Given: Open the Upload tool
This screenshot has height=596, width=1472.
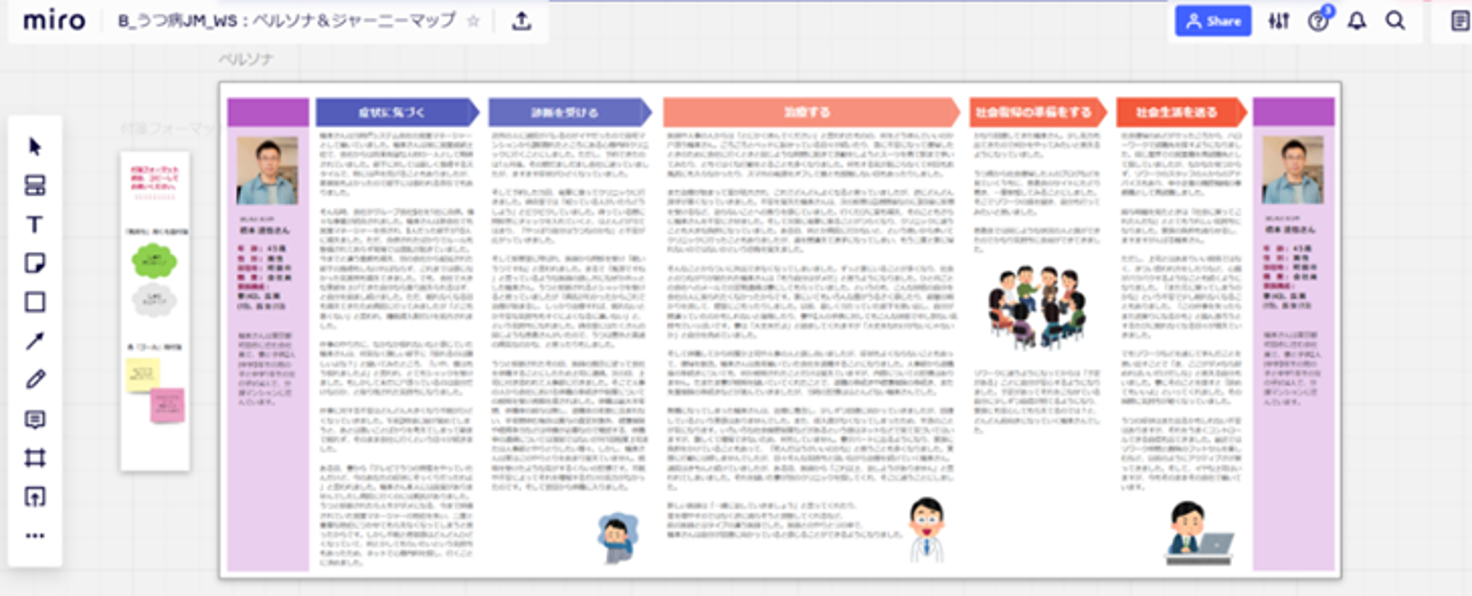Looking at the screenshot, I should click(x=35, y=497).
